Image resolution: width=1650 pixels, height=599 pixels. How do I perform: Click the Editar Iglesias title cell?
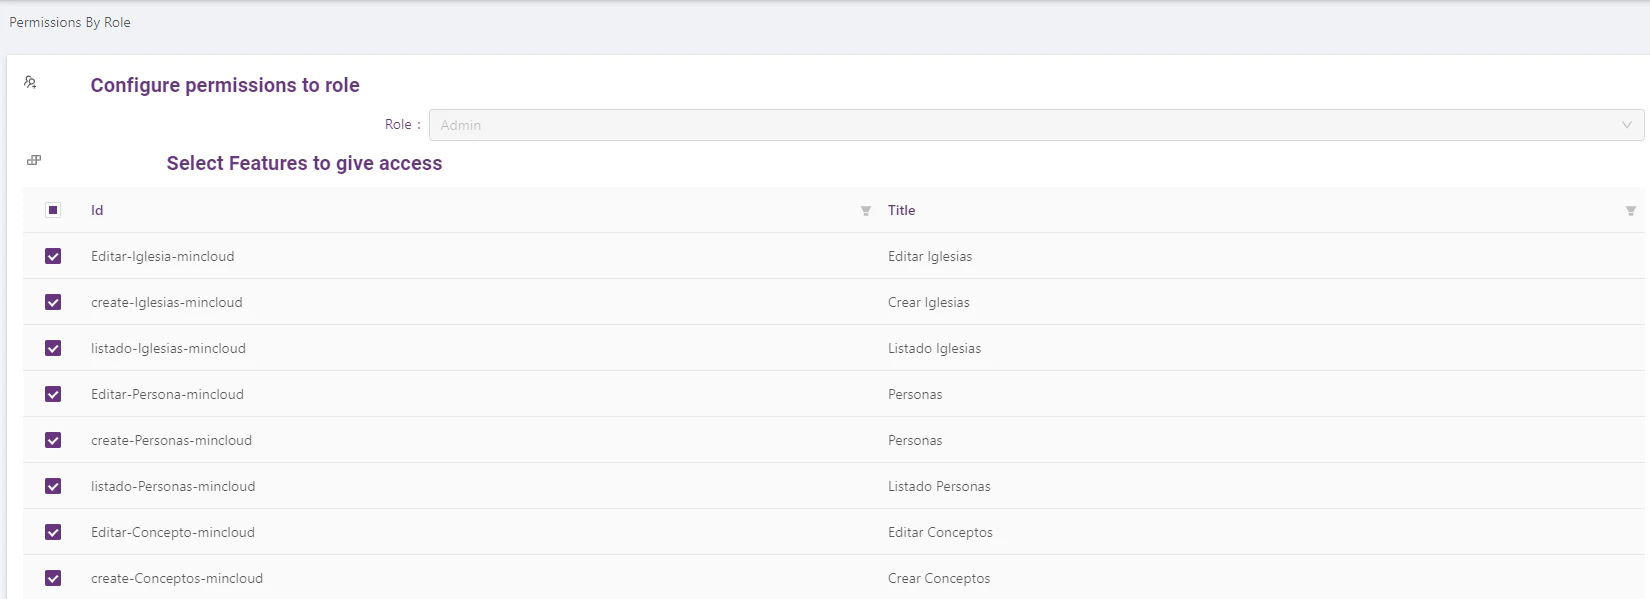(x=930, y=256)
